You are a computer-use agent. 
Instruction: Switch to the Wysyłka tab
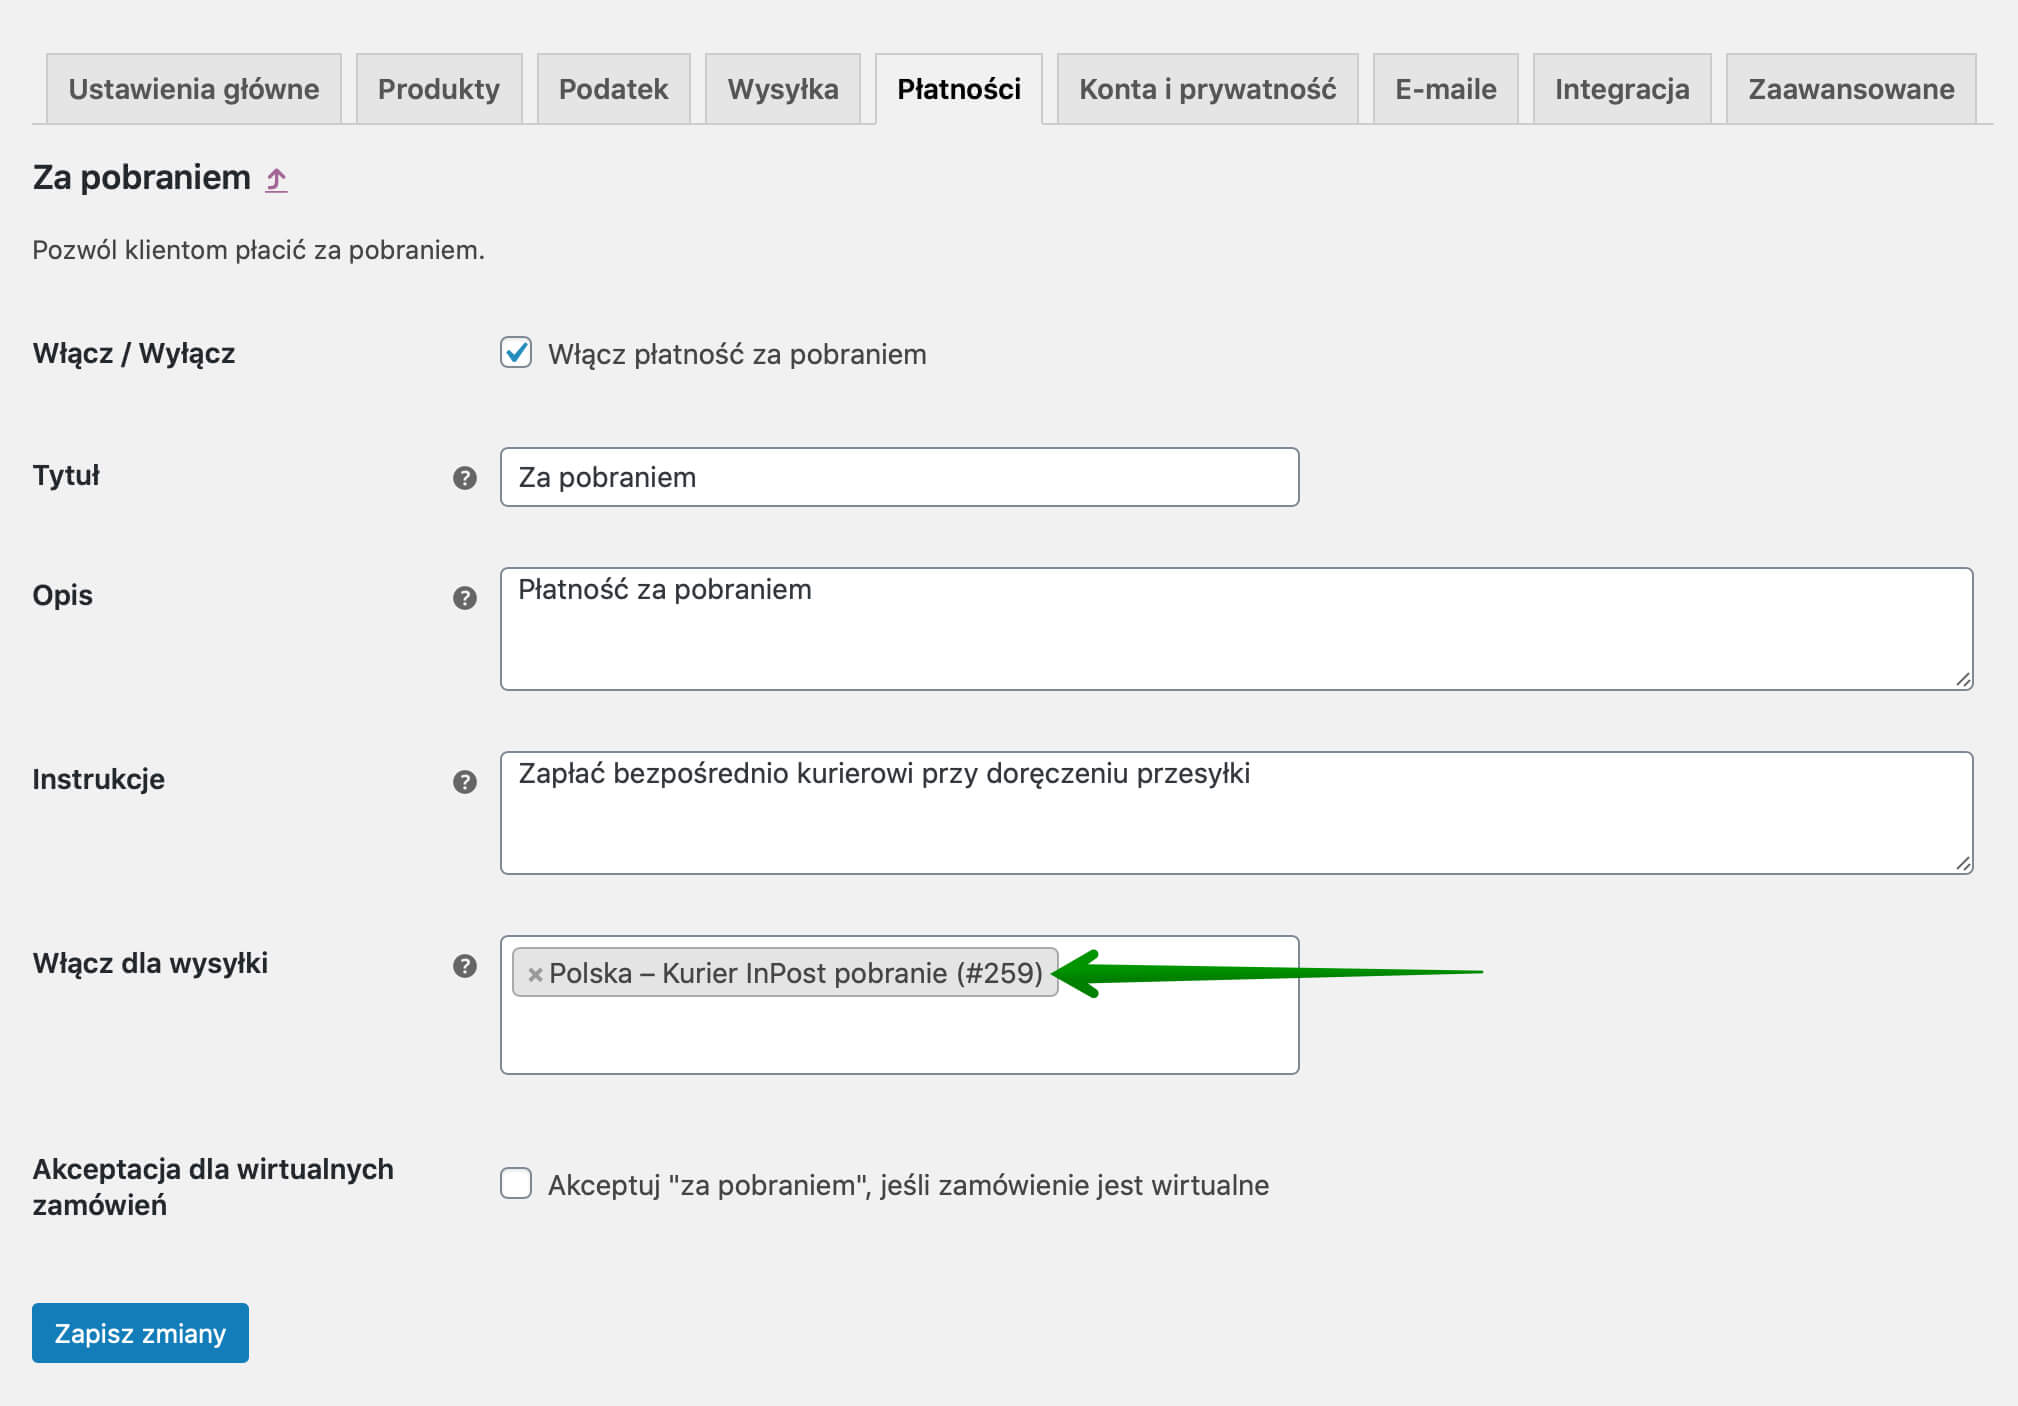click(x=783, y=89)
